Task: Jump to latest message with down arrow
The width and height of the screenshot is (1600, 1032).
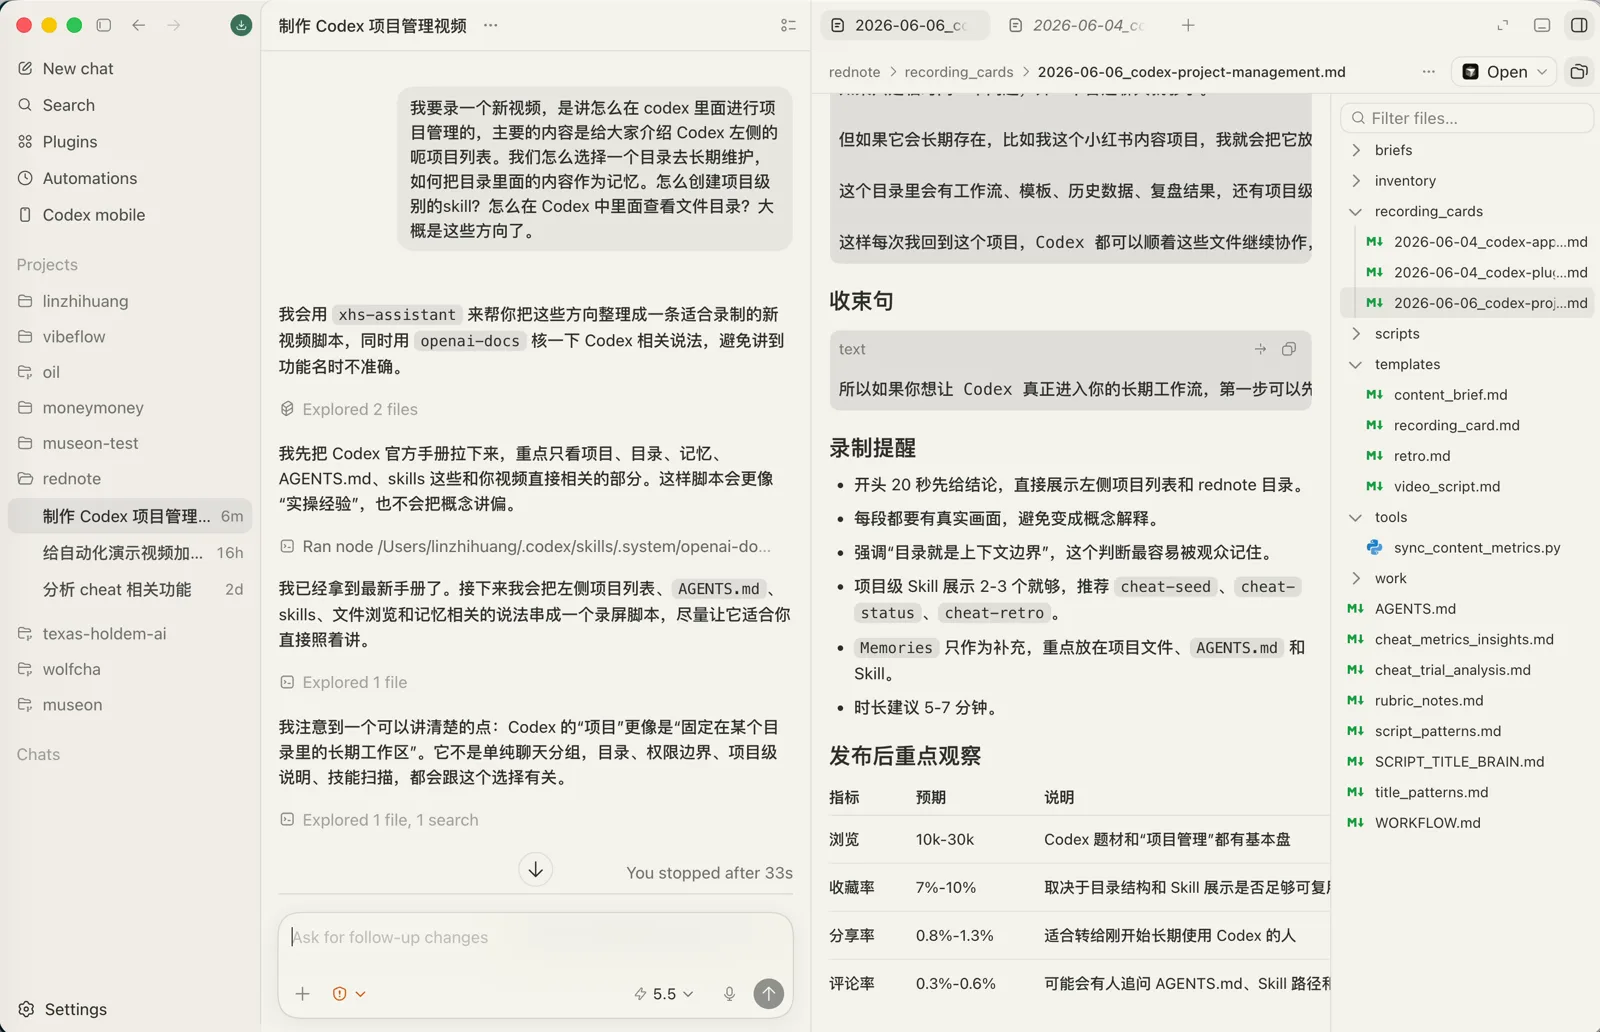Action: pyautogui.click(x=536, y=869)
